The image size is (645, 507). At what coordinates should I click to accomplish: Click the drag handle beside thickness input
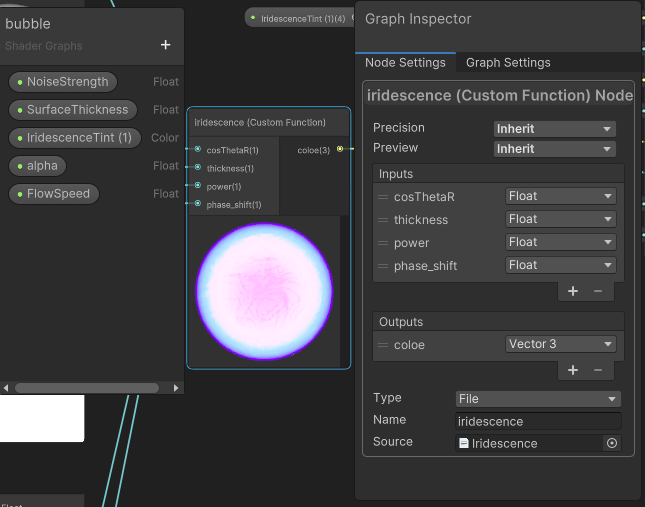(383, 220)
